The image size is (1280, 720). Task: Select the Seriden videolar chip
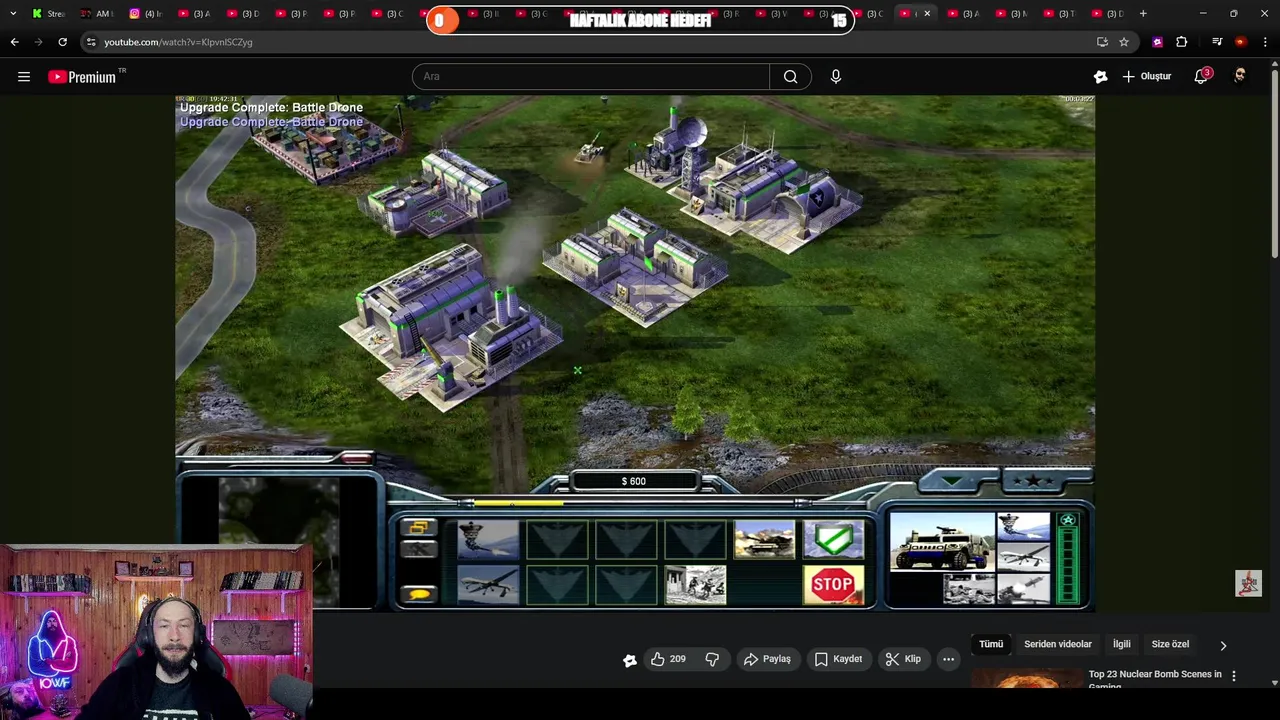tap(1058, 644)
